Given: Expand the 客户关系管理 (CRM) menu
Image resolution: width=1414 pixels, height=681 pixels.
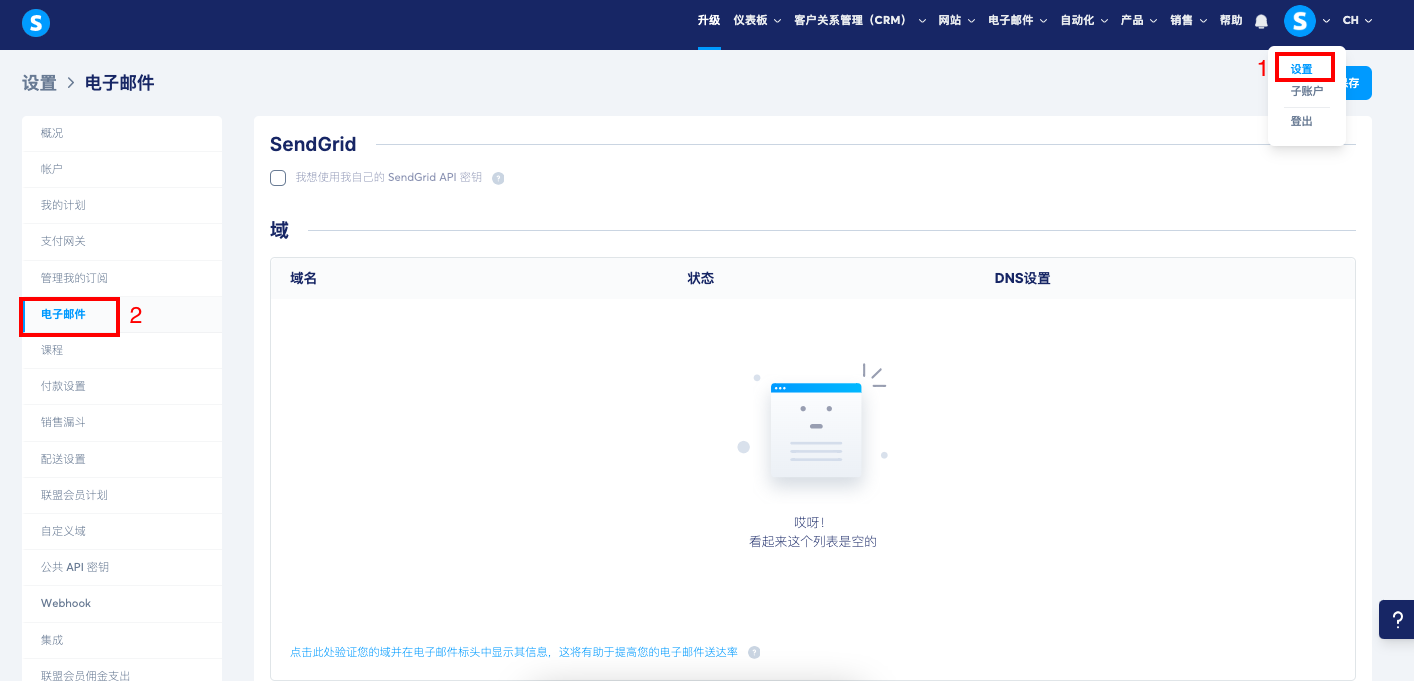Looking at the screenshot, I should [x=859, y=20].
